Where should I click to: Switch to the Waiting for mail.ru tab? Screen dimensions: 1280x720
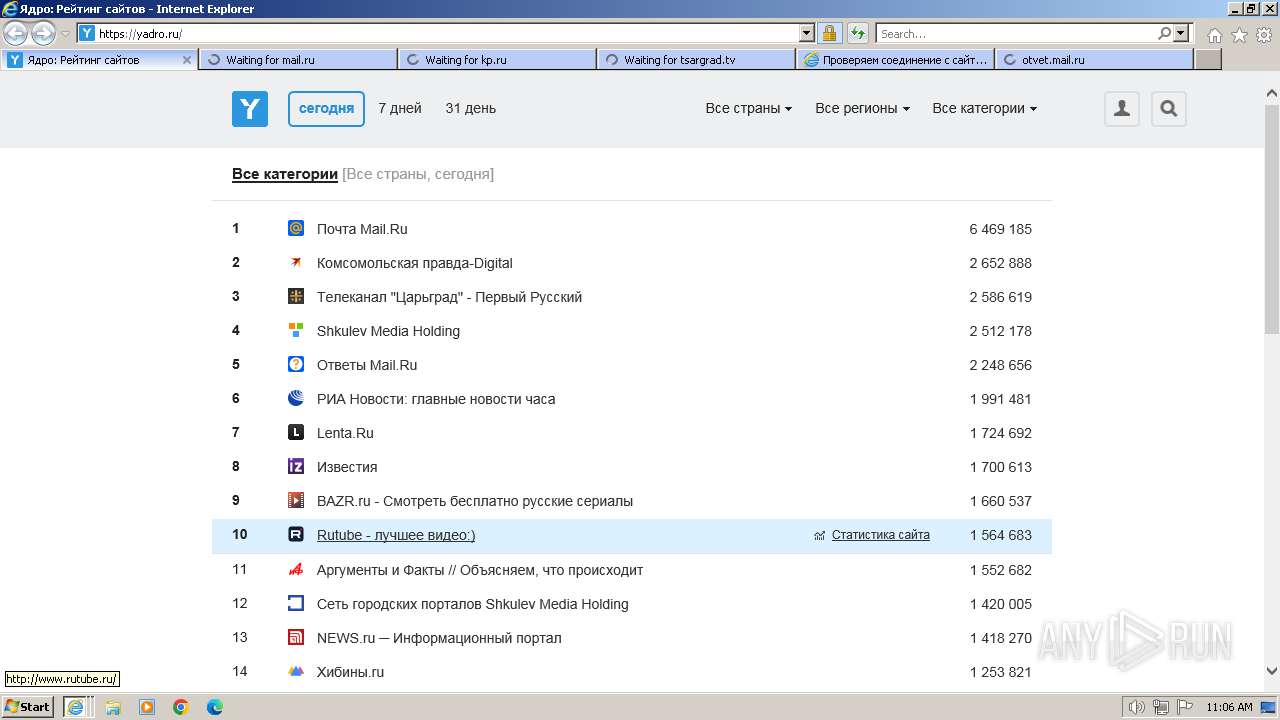pyautogui.click(x=298, y=59)
